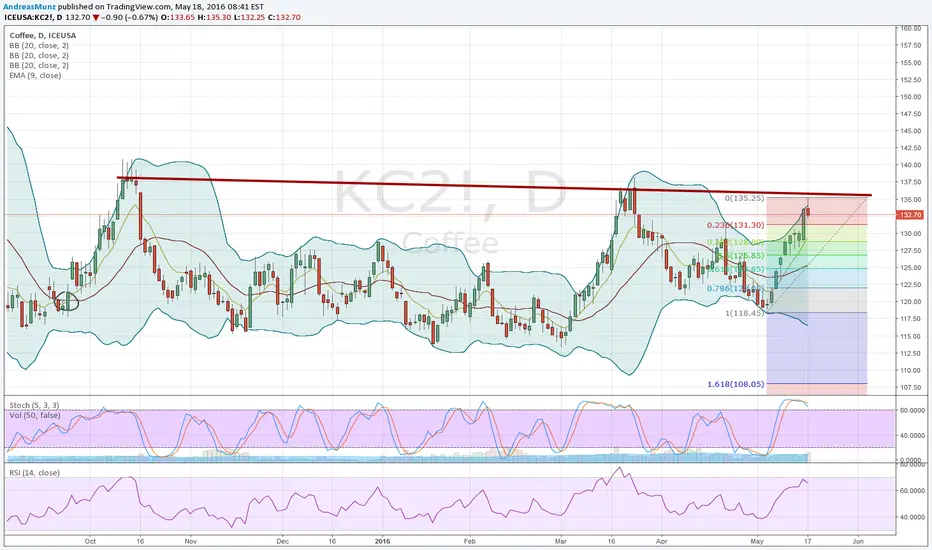Click the O:133.65 open value
Screen dimensions: 932x550
coord(178,17)
